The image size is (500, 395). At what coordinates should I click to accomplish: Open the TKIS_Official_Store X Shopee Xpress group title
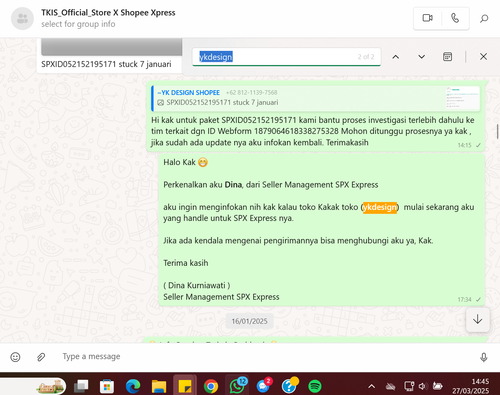tap(108, 13)
